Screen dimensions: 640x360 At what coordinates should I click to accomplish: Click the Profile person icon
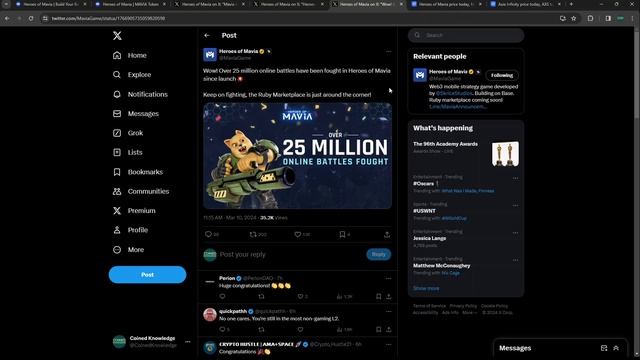coord(117,230)
